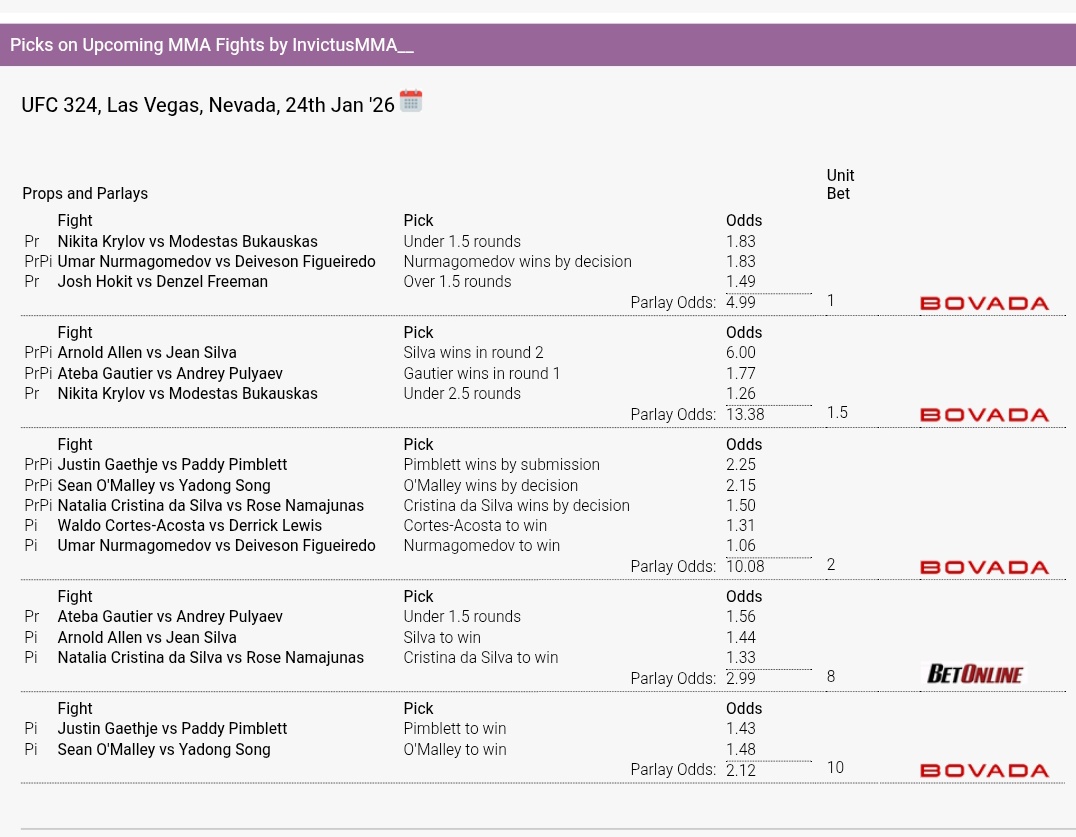Open Ateba Gautier vs Andrey Pulyaev round 1 fight
The width and height of the screenshot is (1076, 837).
point(170,373)
